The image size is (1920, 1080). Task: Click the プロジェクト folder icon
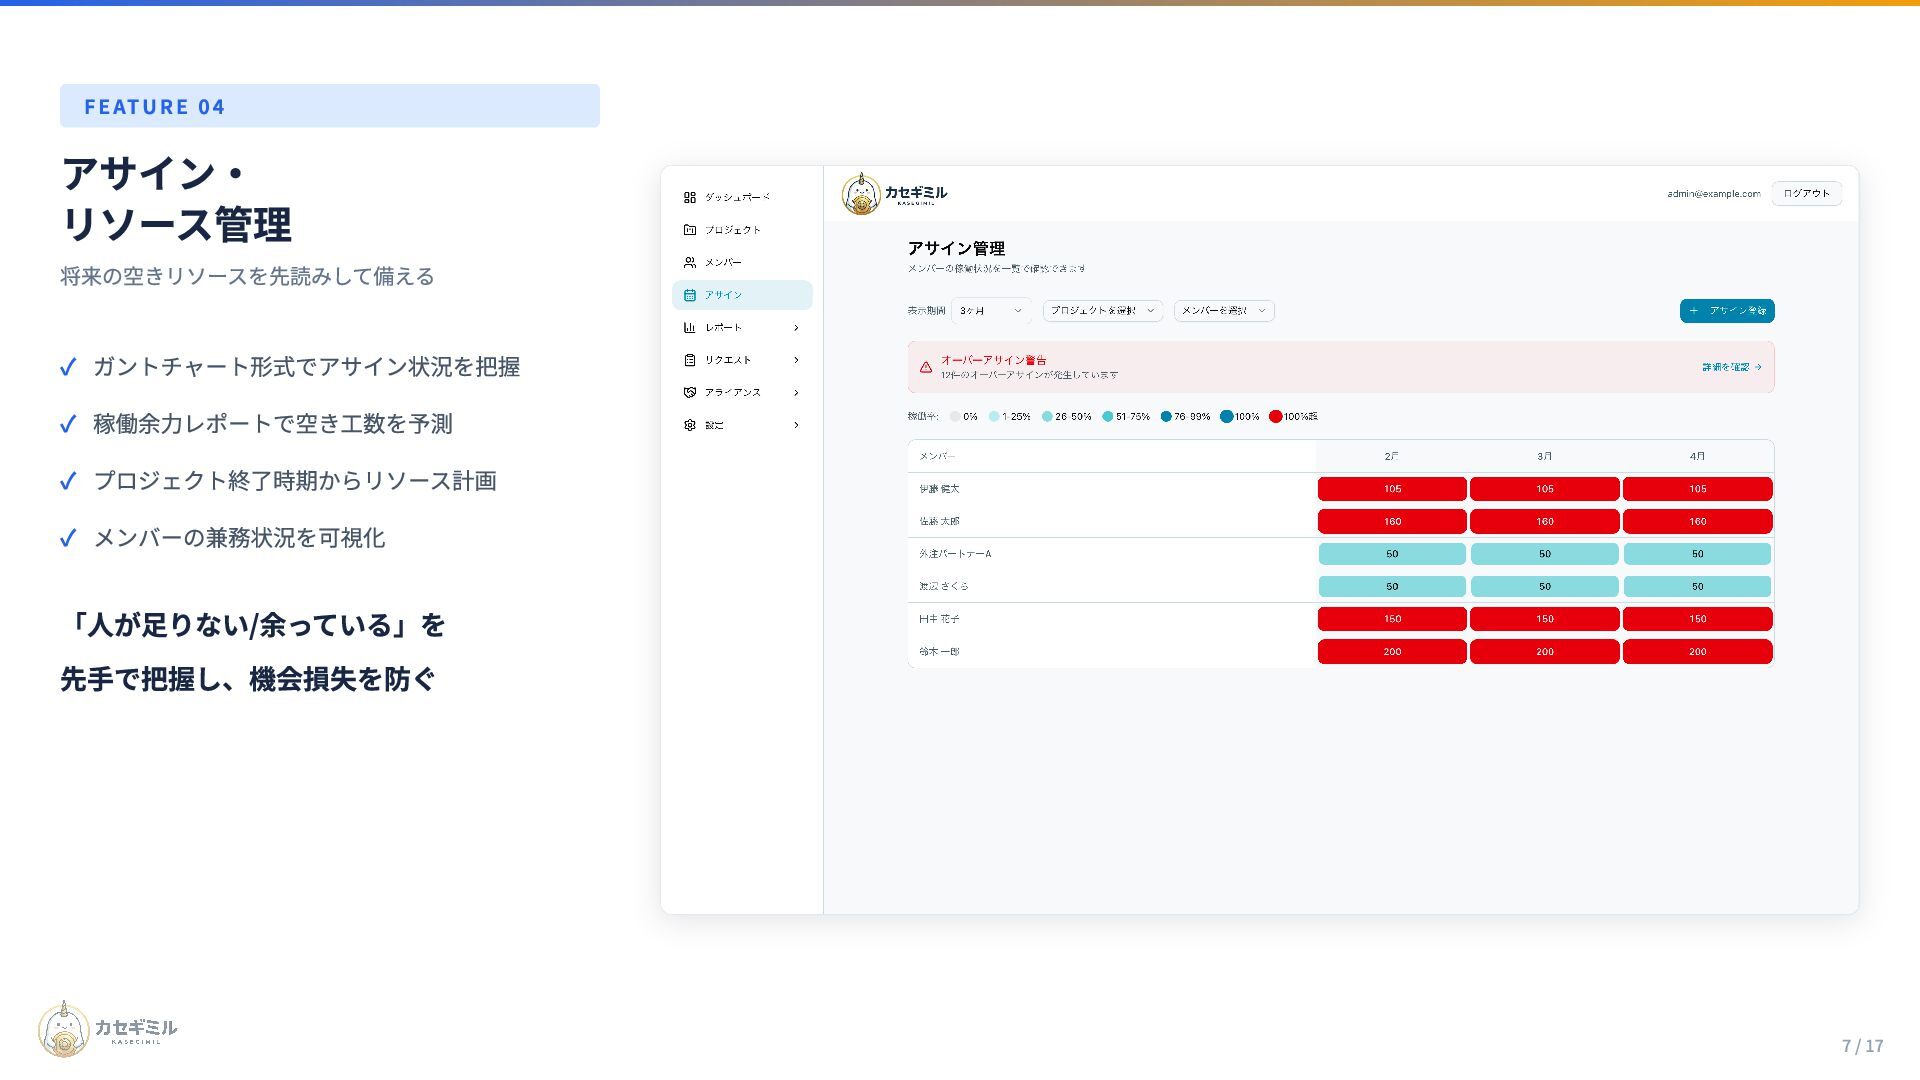pos(689,230)
